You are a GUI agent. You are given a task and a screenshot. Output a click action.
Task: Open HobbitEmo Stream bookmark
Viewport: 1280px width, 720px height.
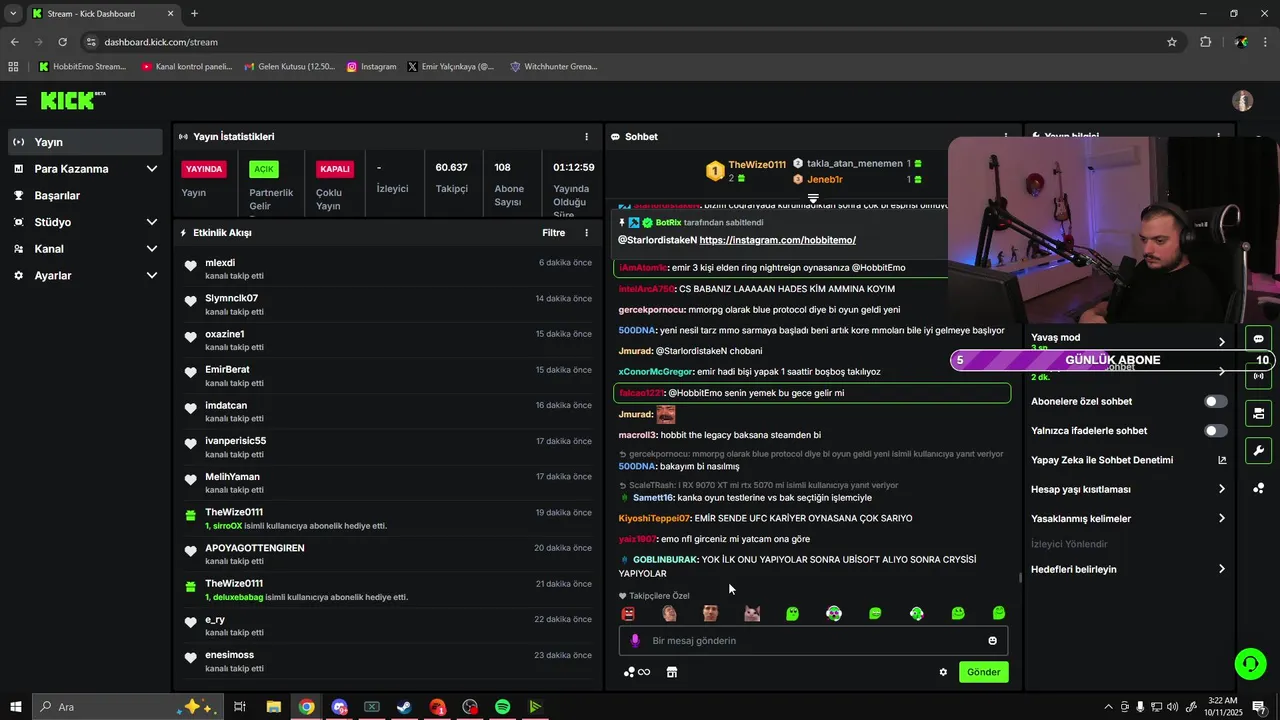coord(83,67)
